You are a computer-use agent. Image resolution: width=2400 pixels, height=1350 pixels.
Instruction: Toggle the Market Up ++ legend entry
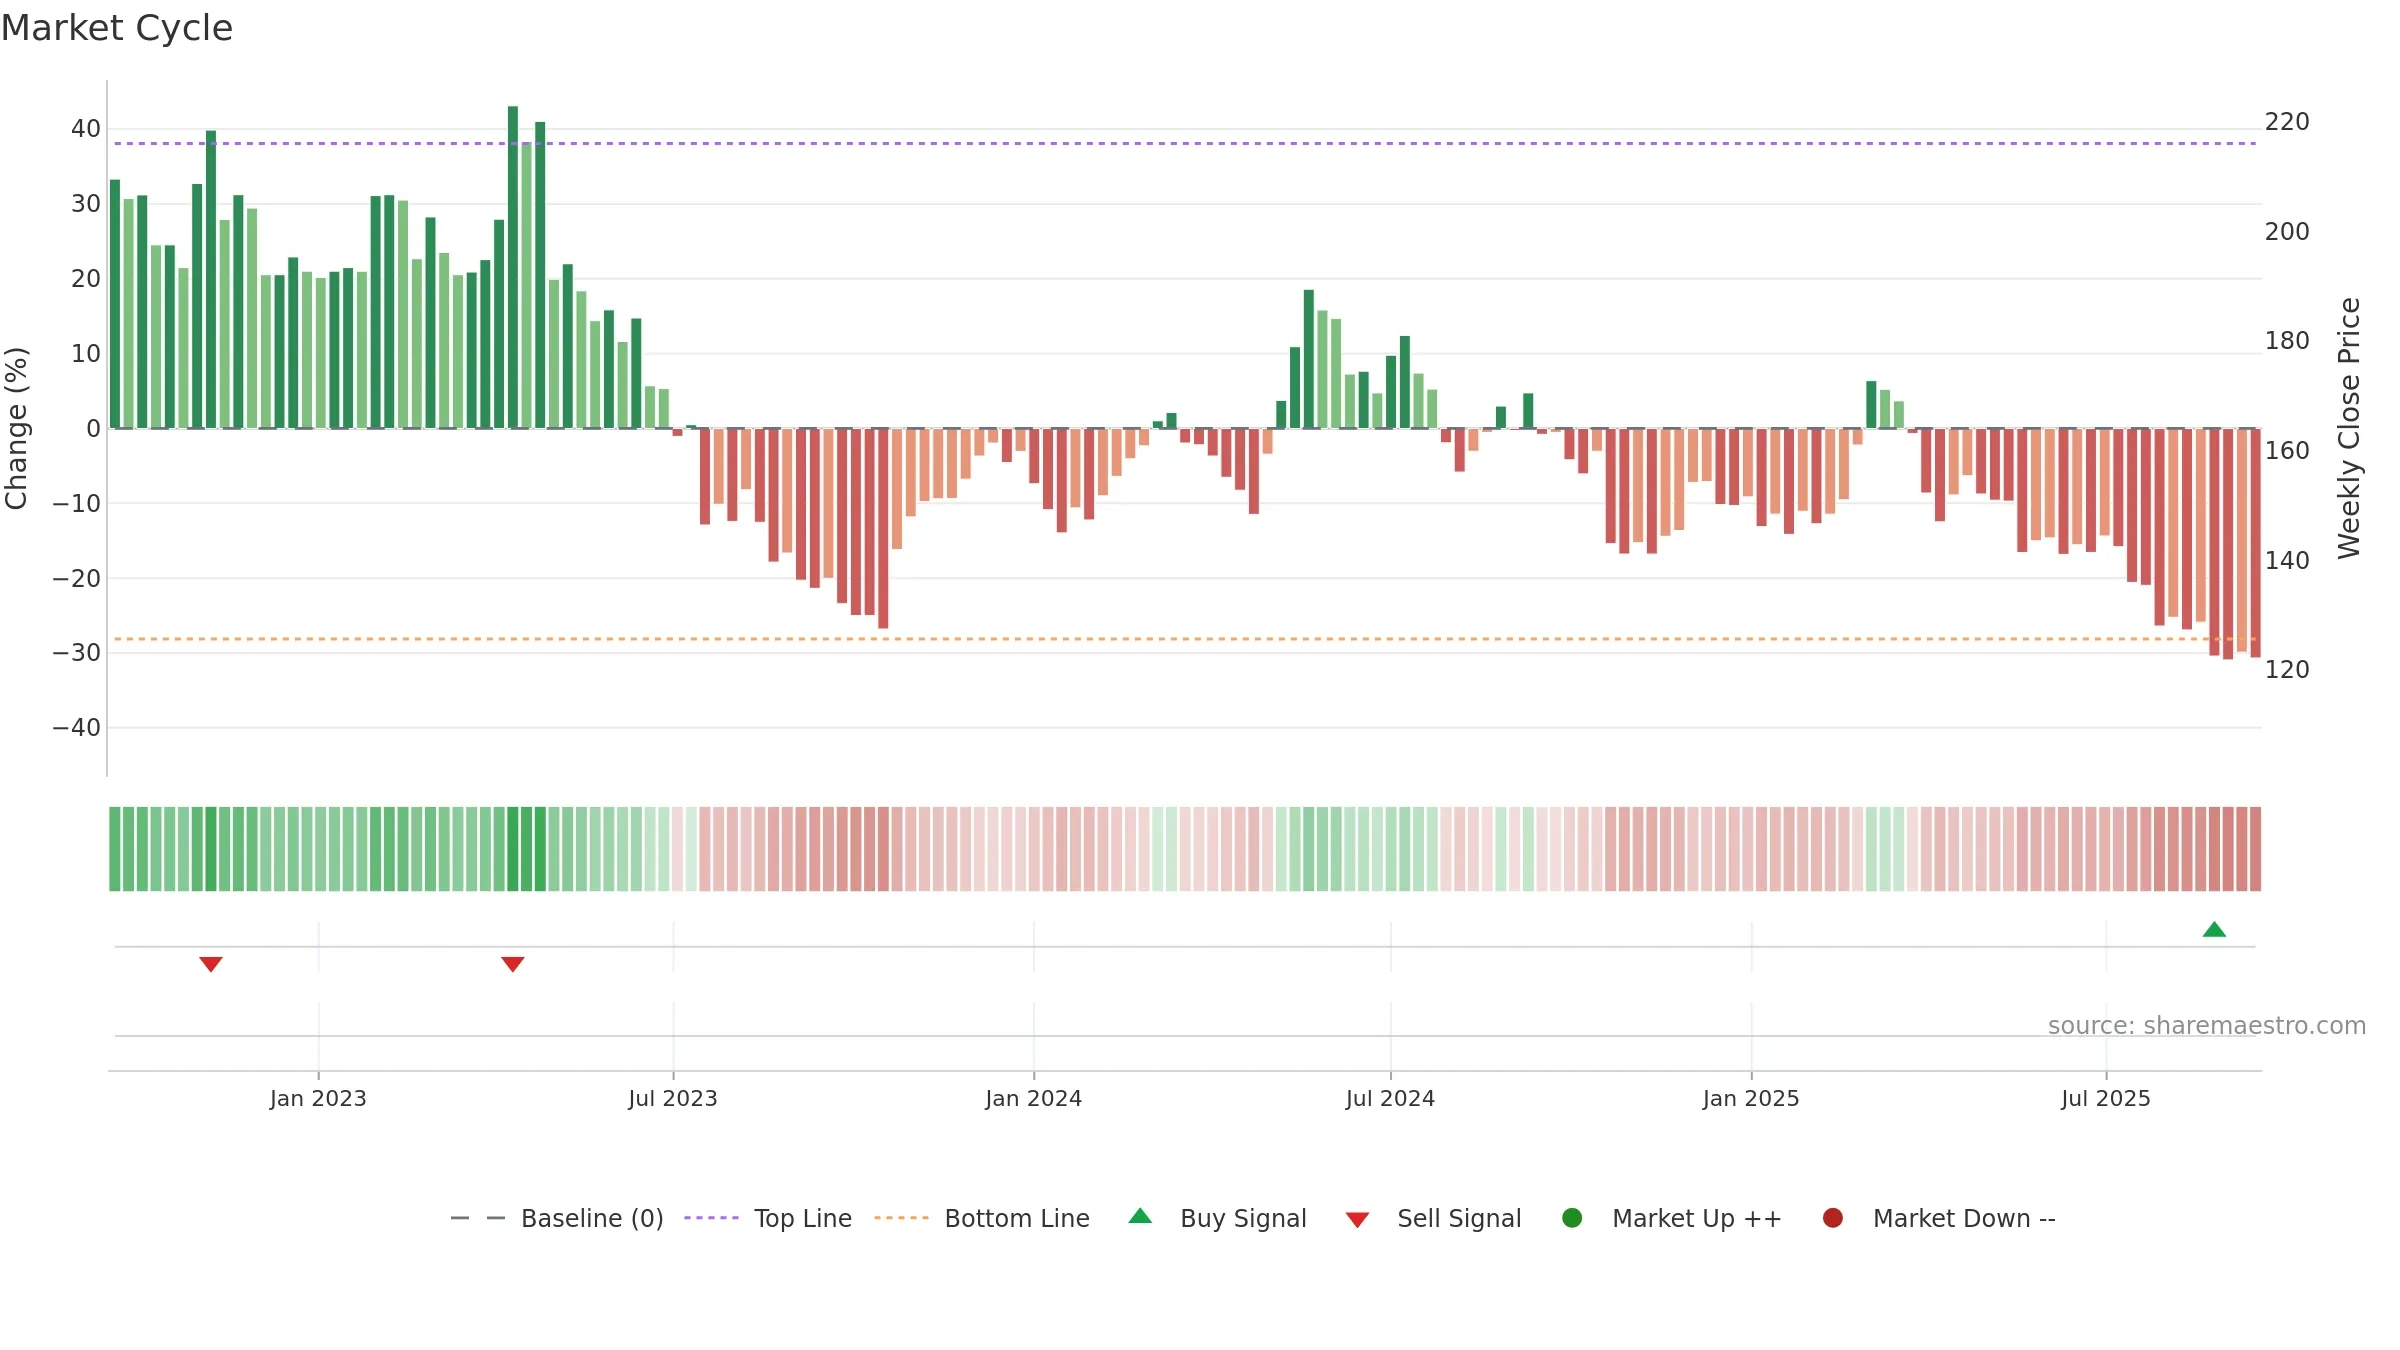coord(1671,1218)
